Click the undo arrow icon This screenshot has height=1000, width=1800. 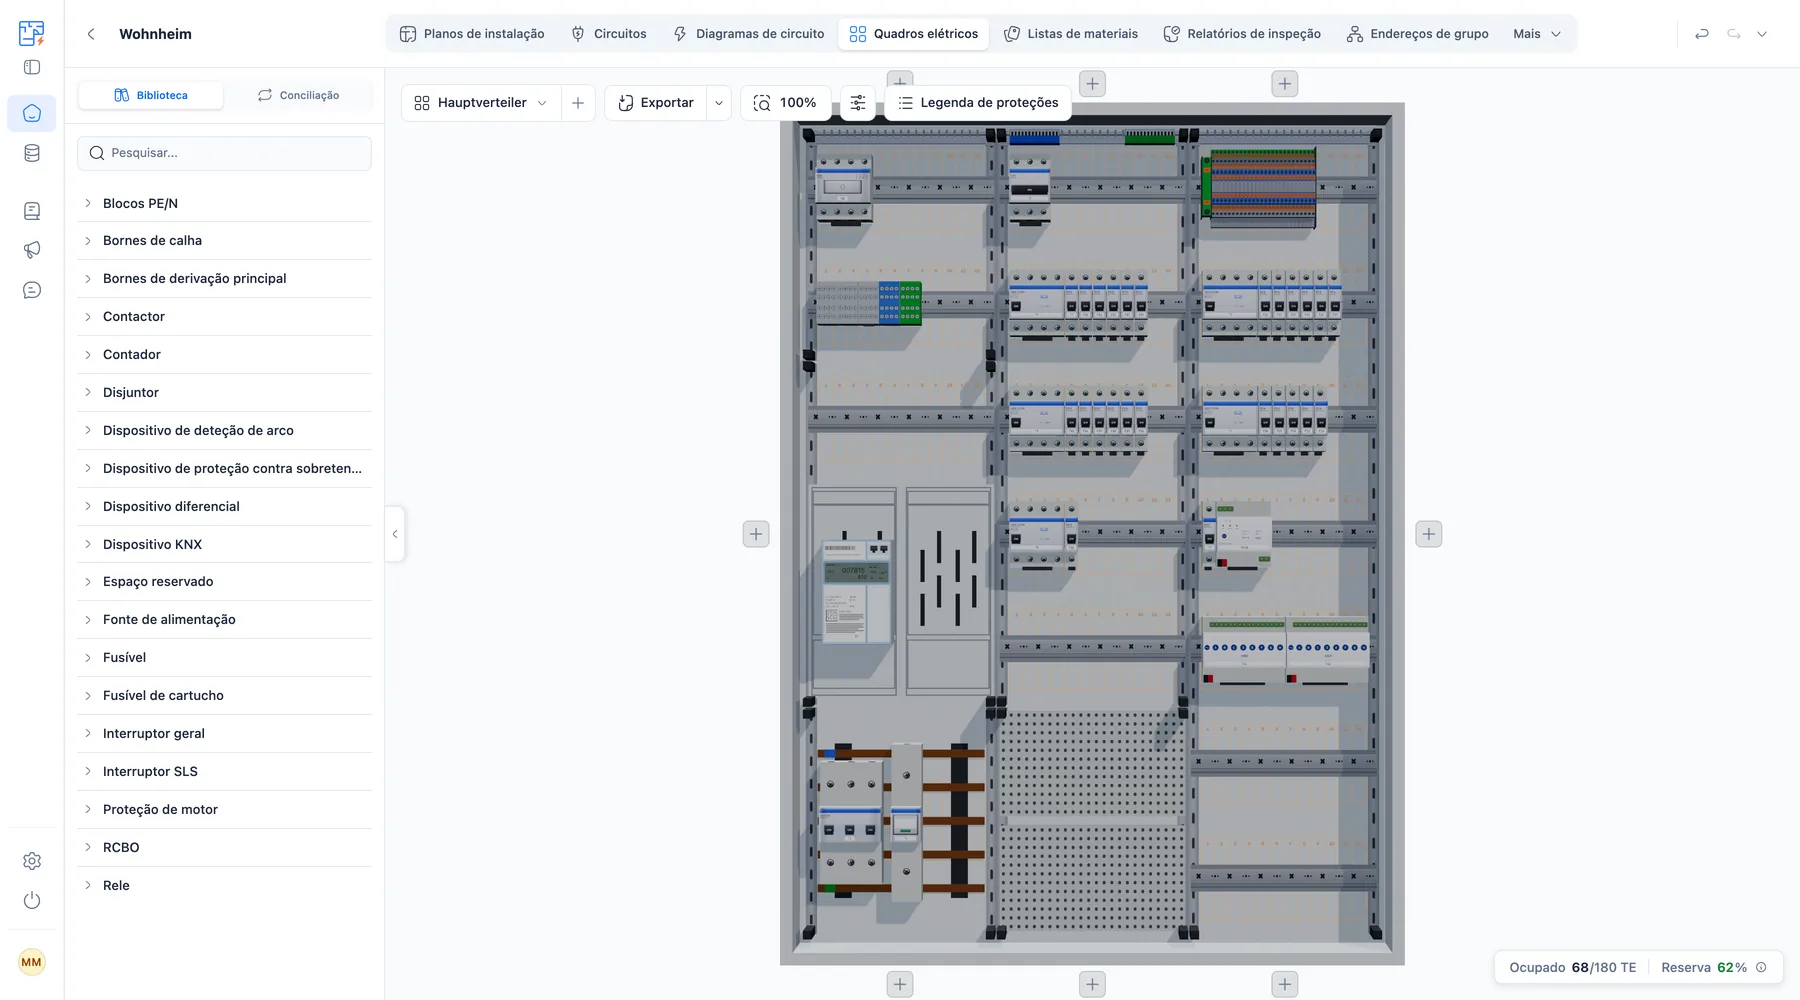click(1702, 34)
